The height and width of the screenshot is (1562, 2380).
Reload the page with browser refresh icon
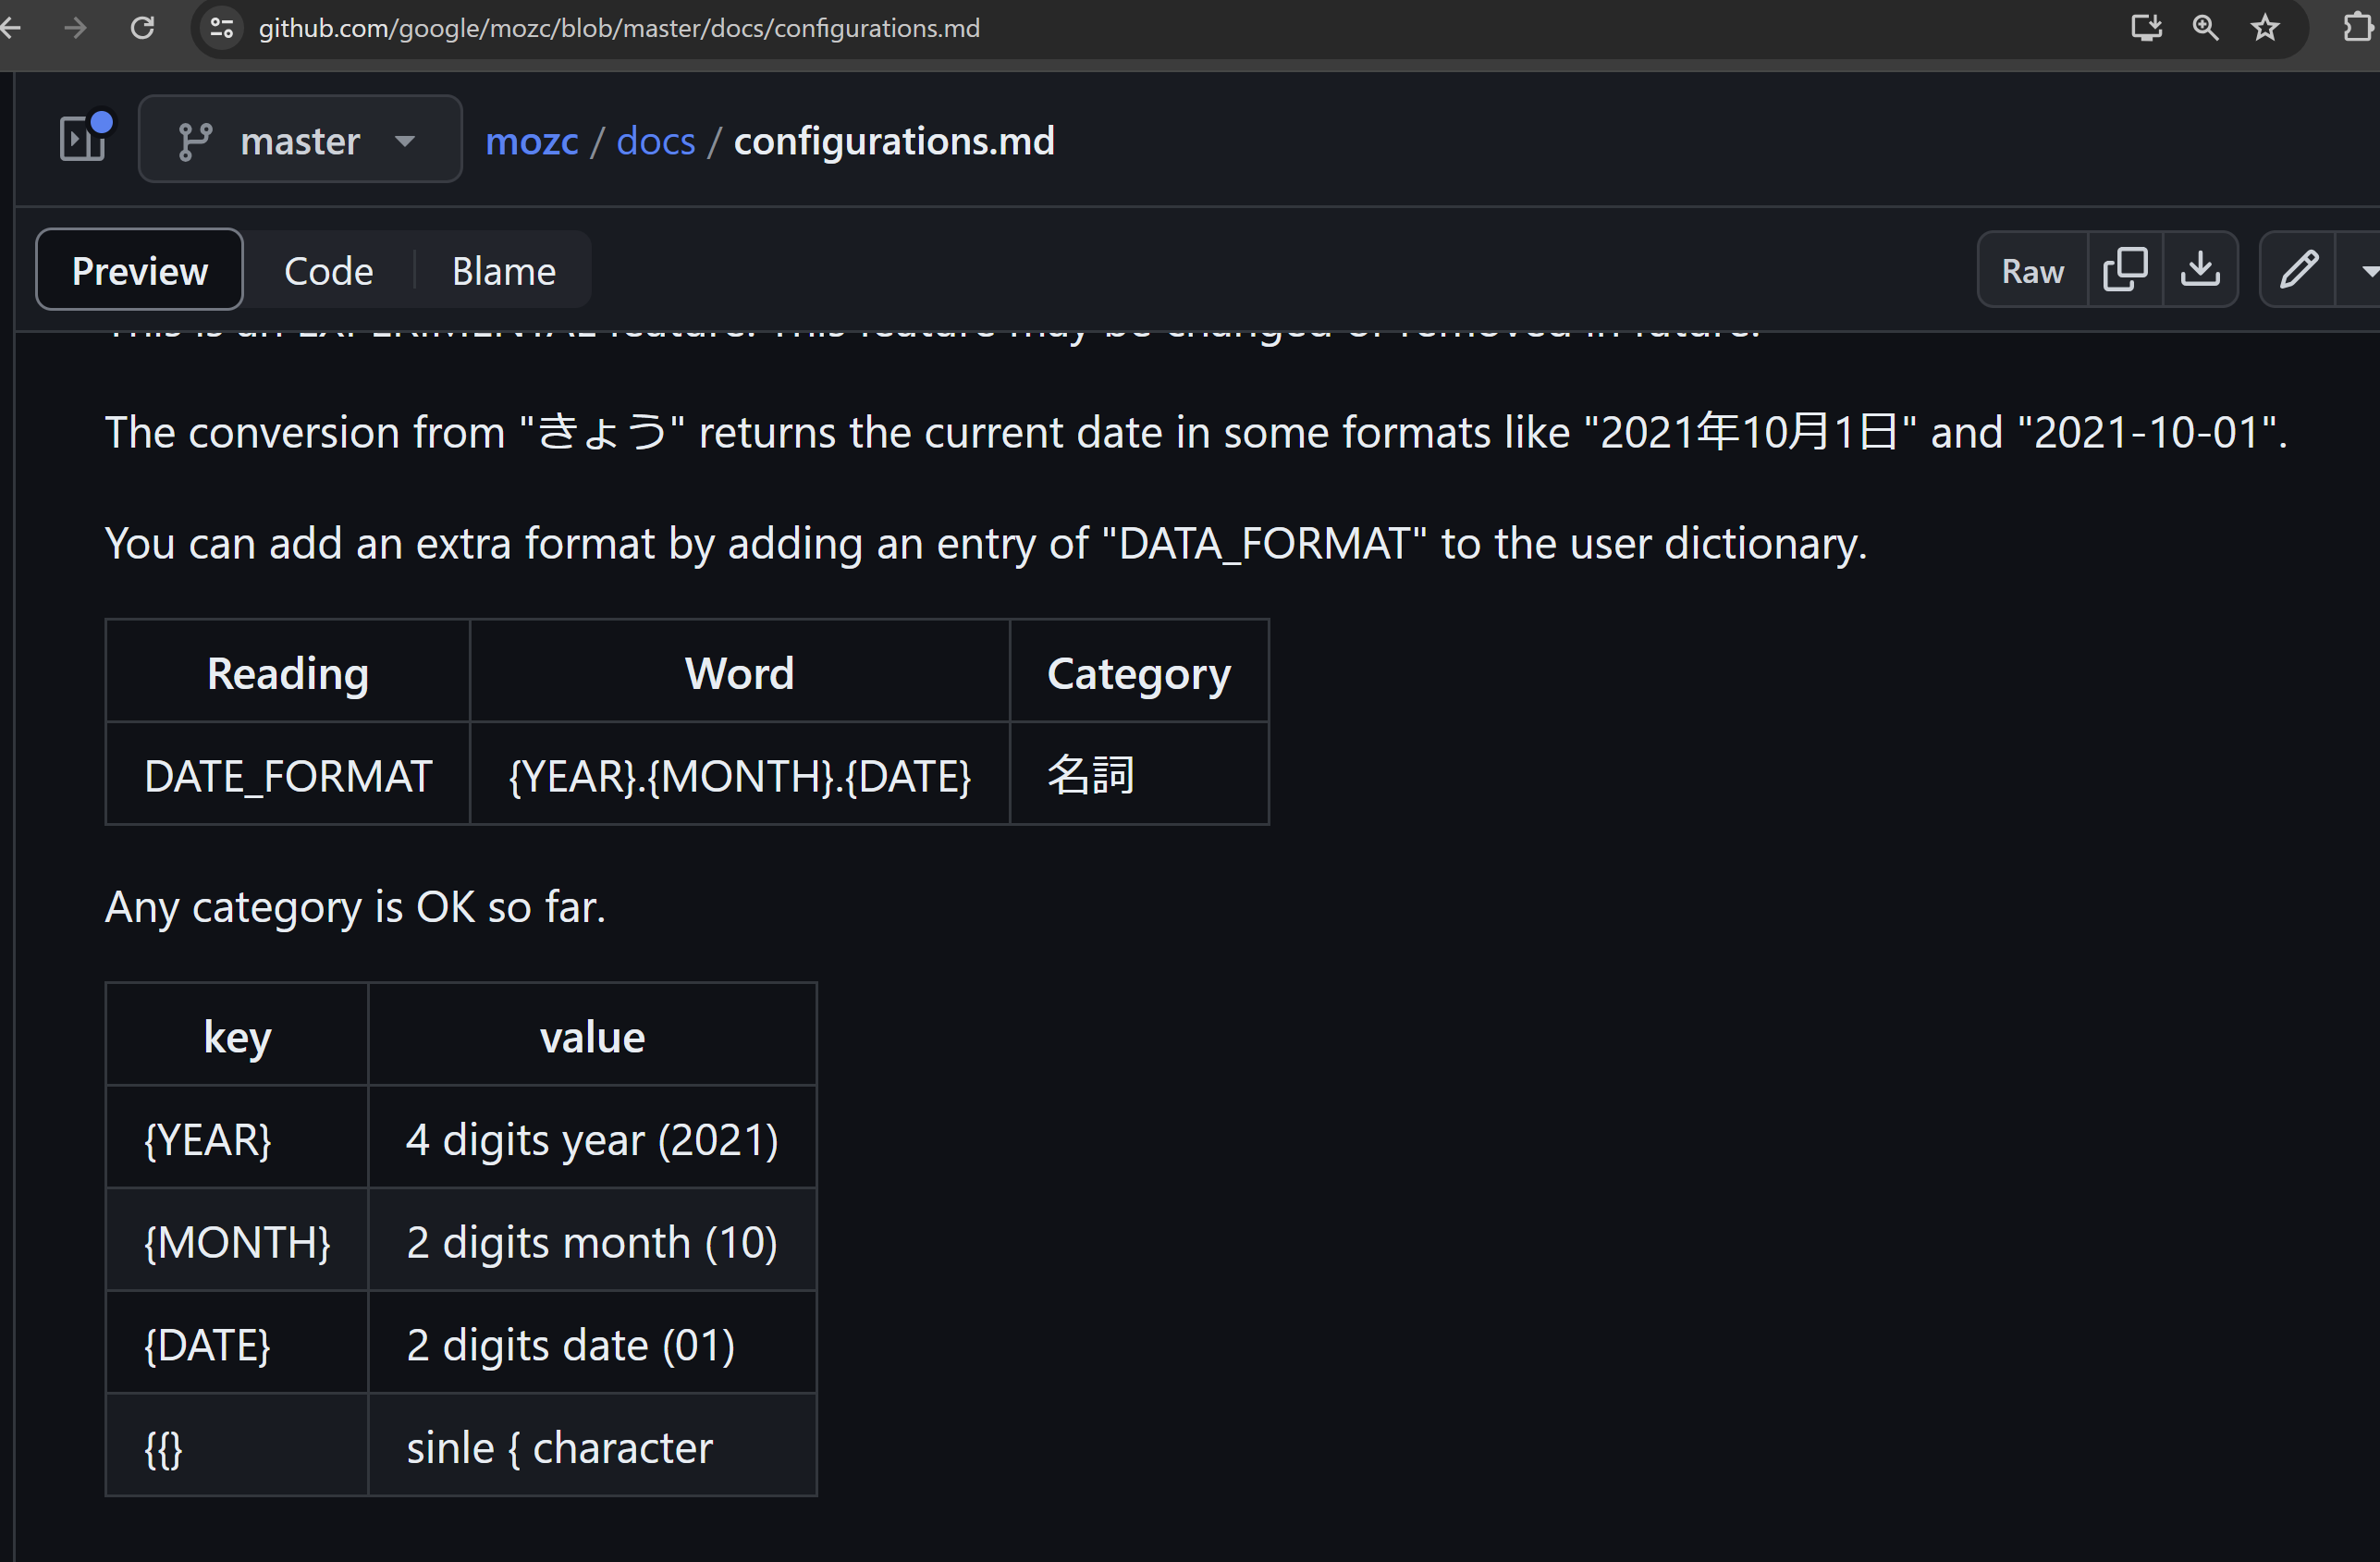pos(143,28)
